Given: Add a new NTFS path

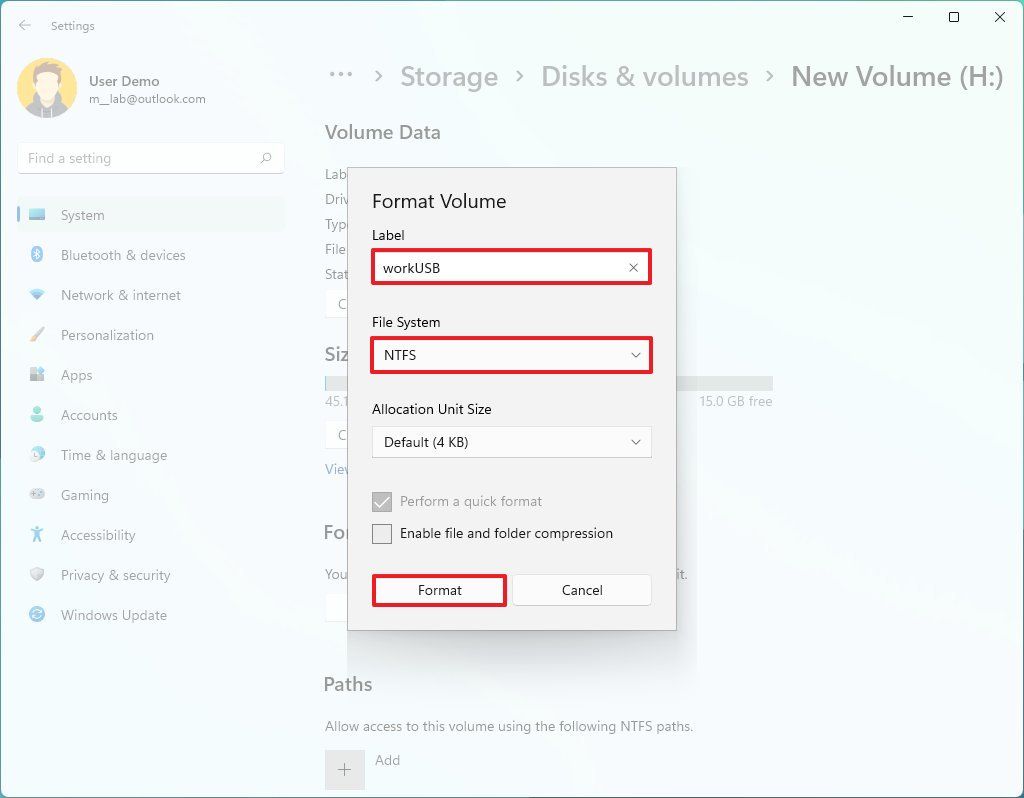Looking at the screenshot, I should [345, 769].
